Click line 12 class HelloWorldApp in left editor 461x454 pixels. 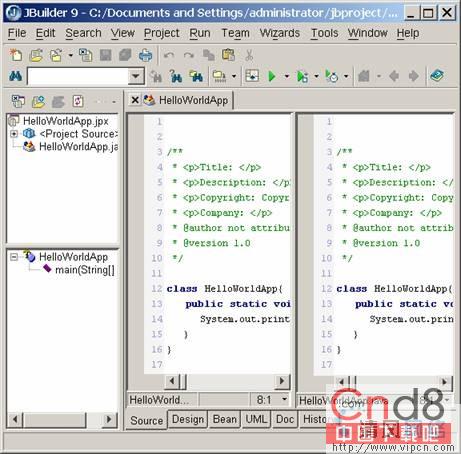[225, 289]
